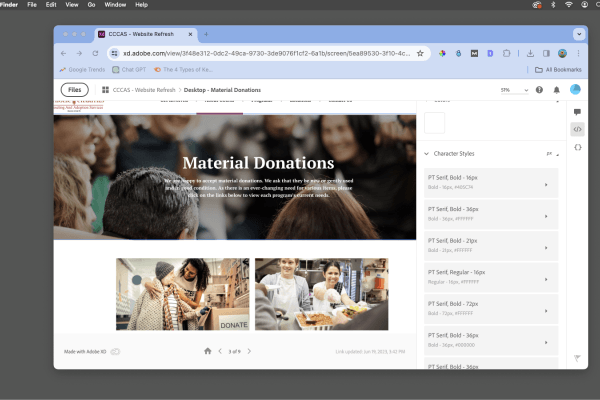Open the 57% zoom dropdown
This screenshot has height=400, width=600.
click(x=514, y=90)
